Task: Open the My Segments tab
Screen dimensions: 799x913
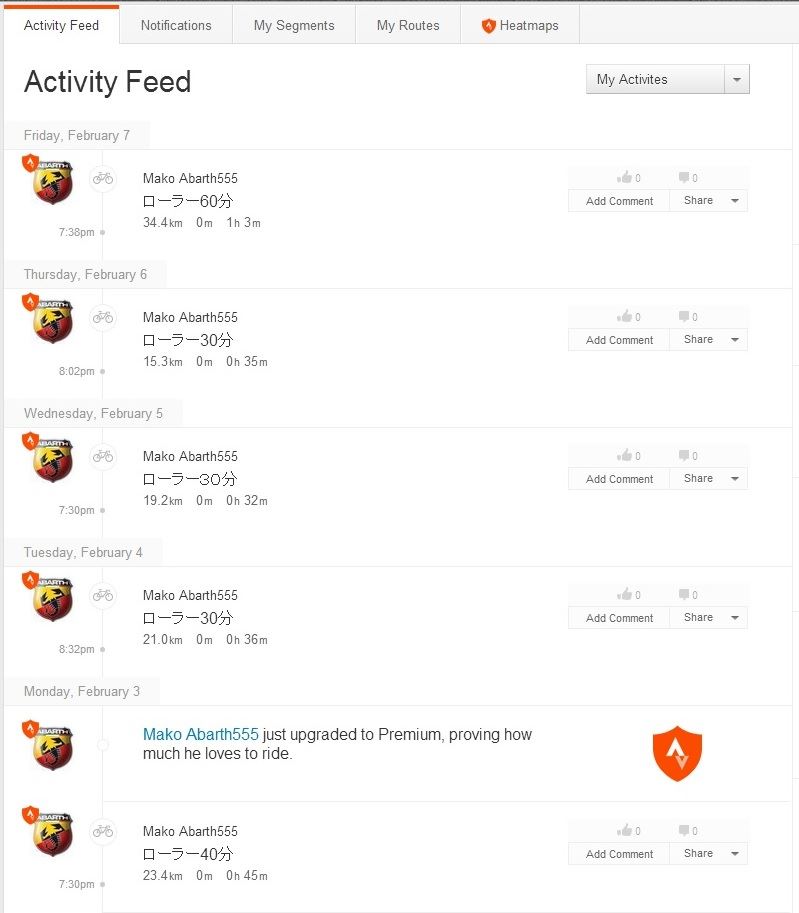Action: pos(294,26)
